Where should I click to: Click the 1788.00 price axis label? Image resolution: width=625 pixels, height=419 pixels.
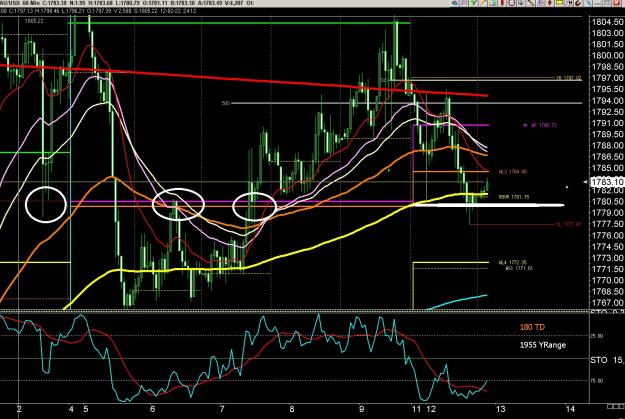pyautogui.click(x=607, y=146)
